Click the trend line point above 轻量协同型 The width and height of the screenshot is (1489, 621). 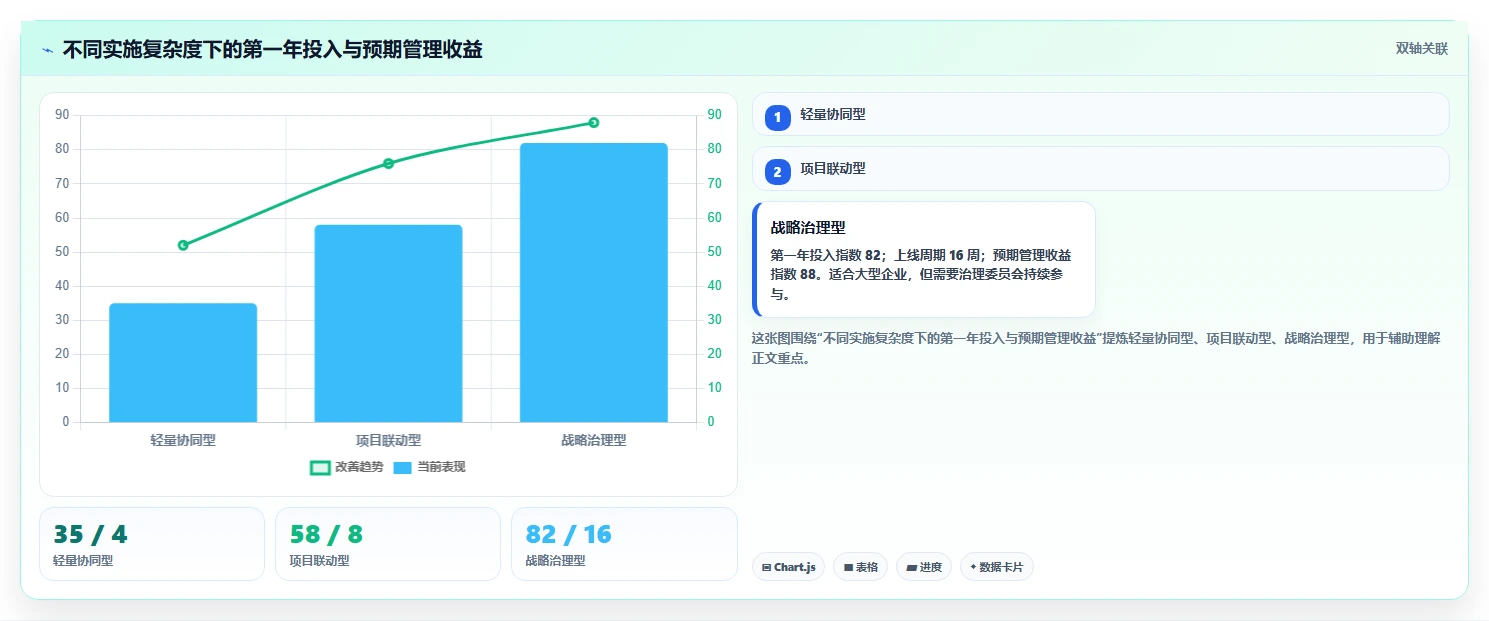183,245
